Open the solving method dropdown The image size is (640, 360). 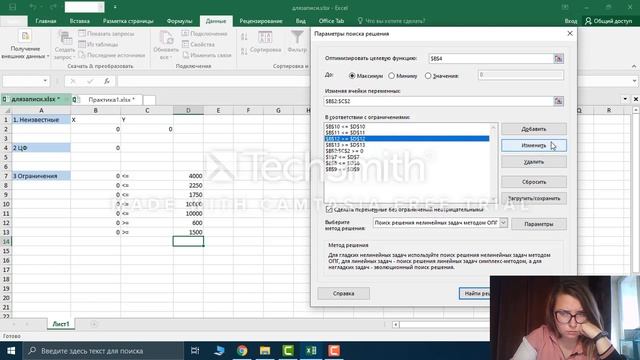coord(503,223)
